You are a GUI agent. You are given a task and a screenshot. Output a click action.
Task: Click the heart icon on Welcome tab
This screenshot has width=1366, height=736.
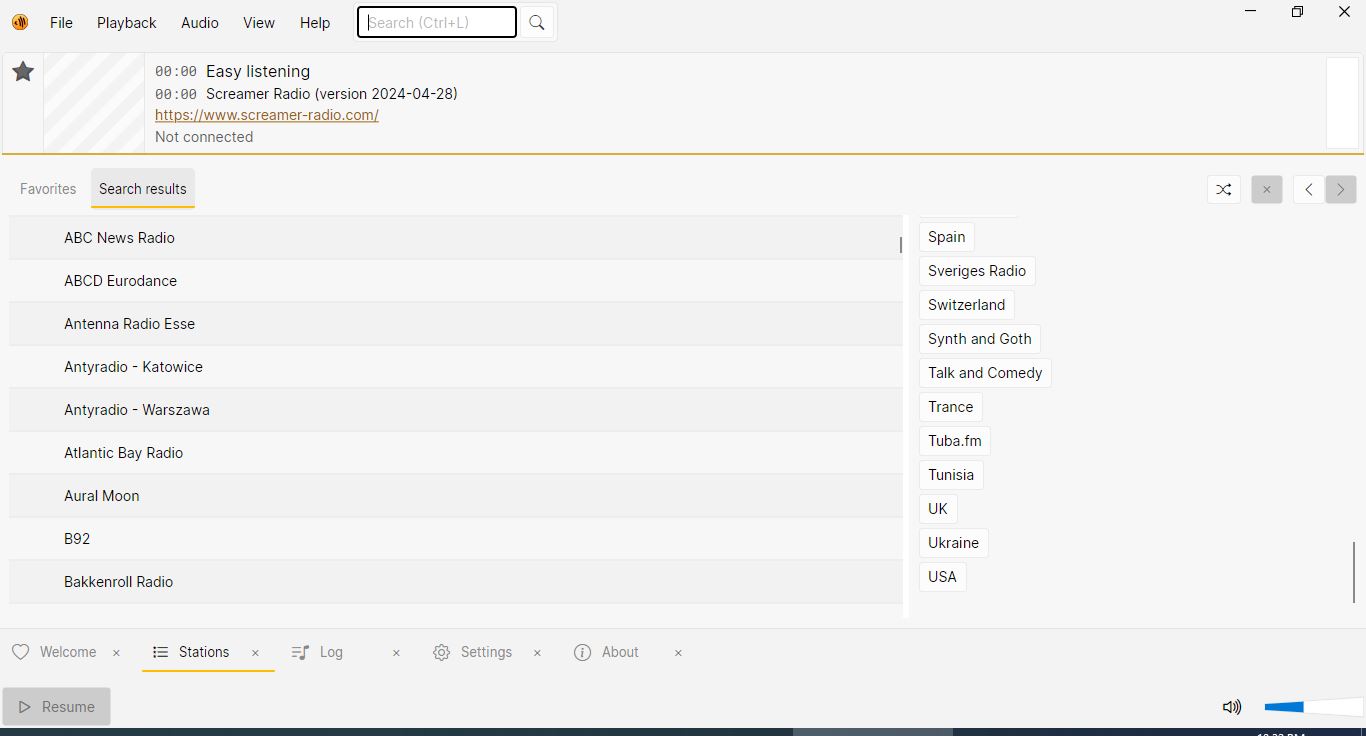tap(20, 652)
